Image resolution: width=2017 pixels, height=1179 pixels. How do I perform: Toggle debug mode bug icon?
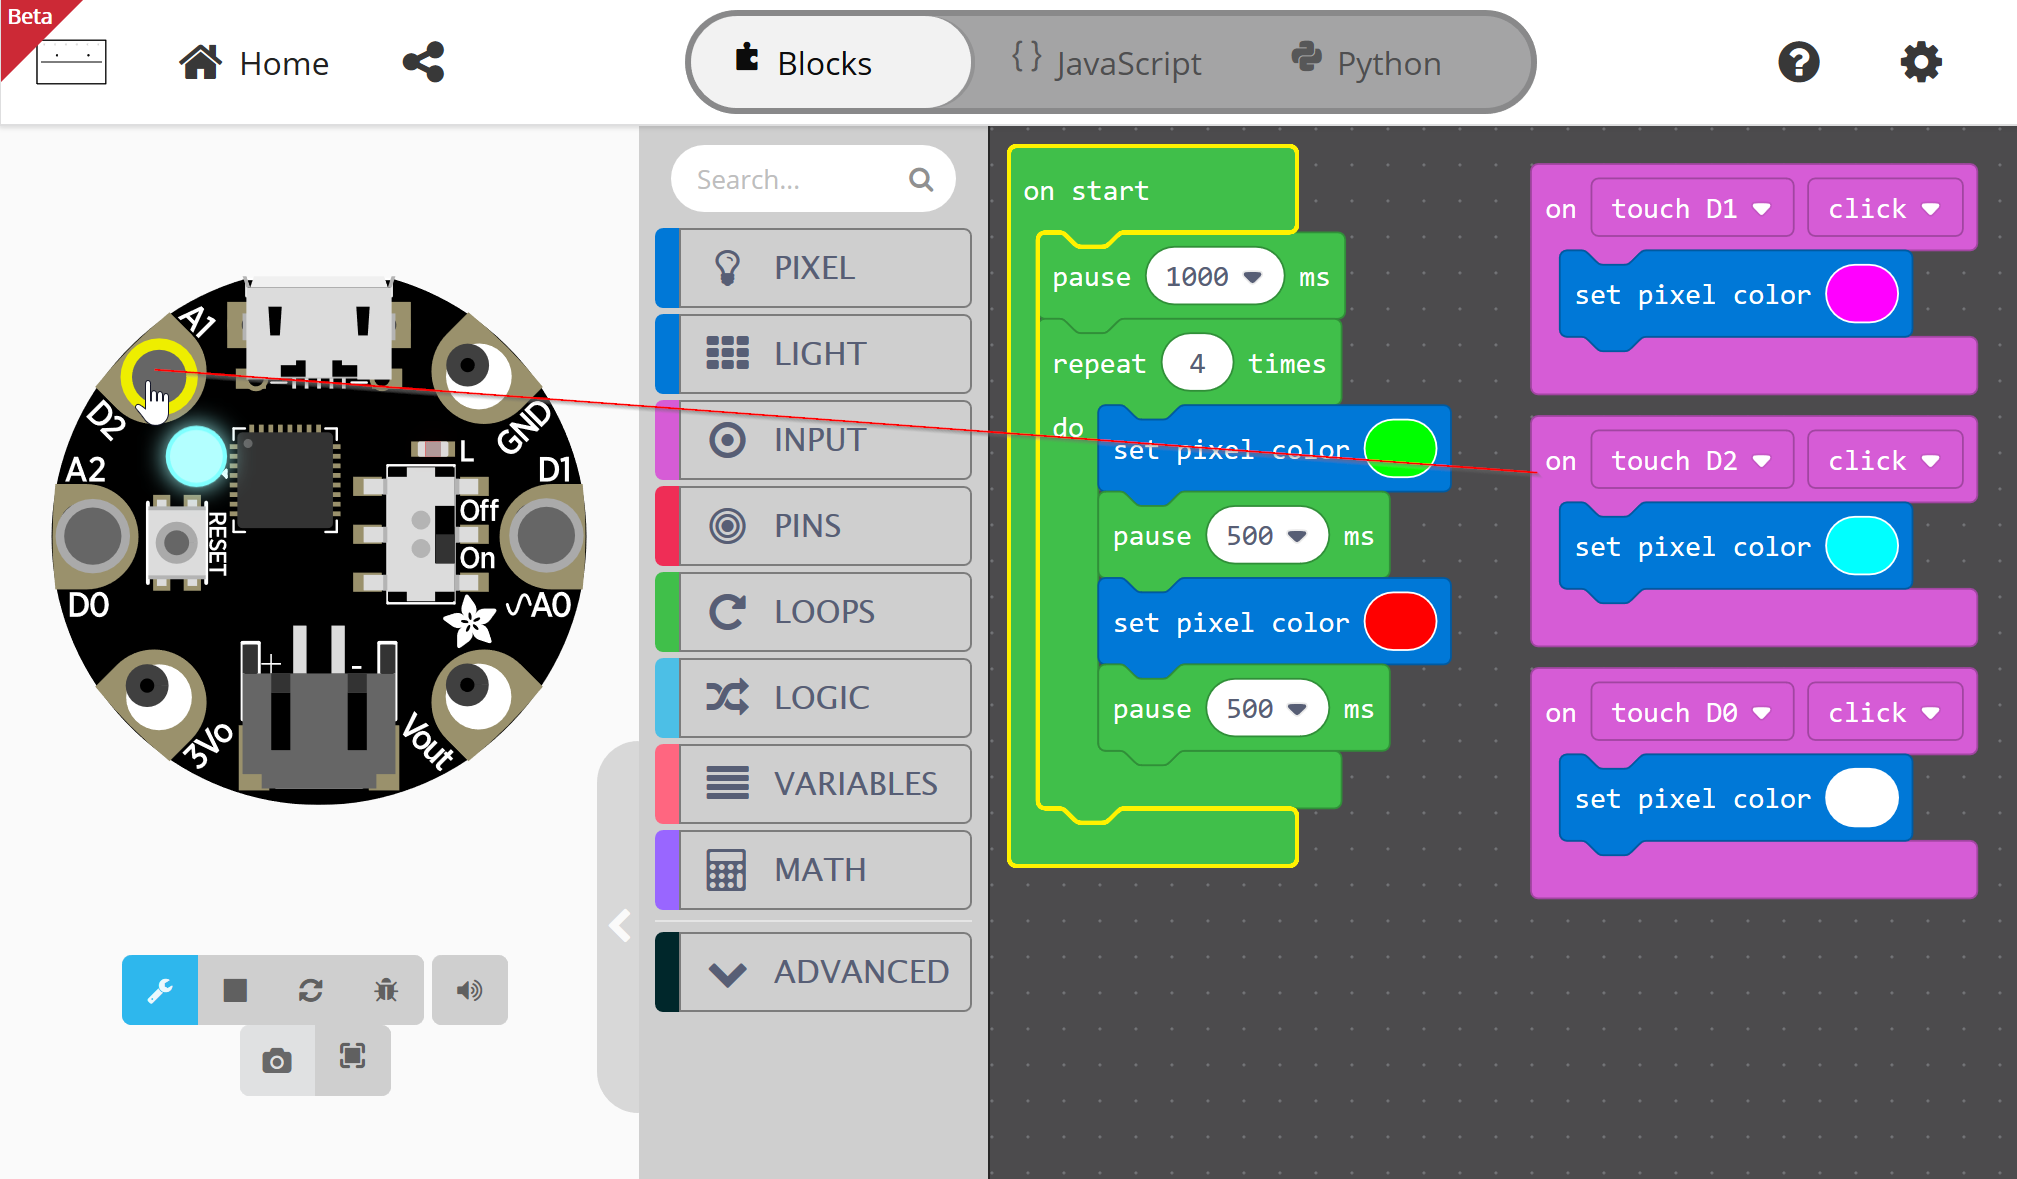coord(386,990)
